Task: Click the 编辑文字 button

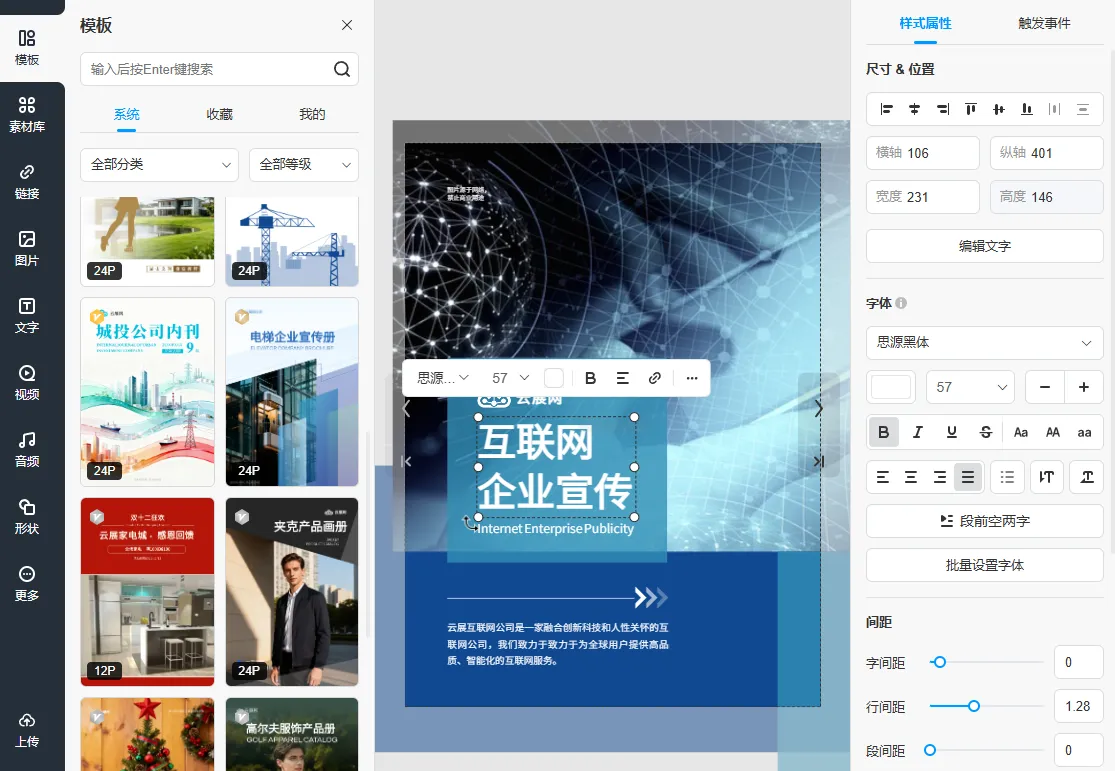Action: pos(984,245)
